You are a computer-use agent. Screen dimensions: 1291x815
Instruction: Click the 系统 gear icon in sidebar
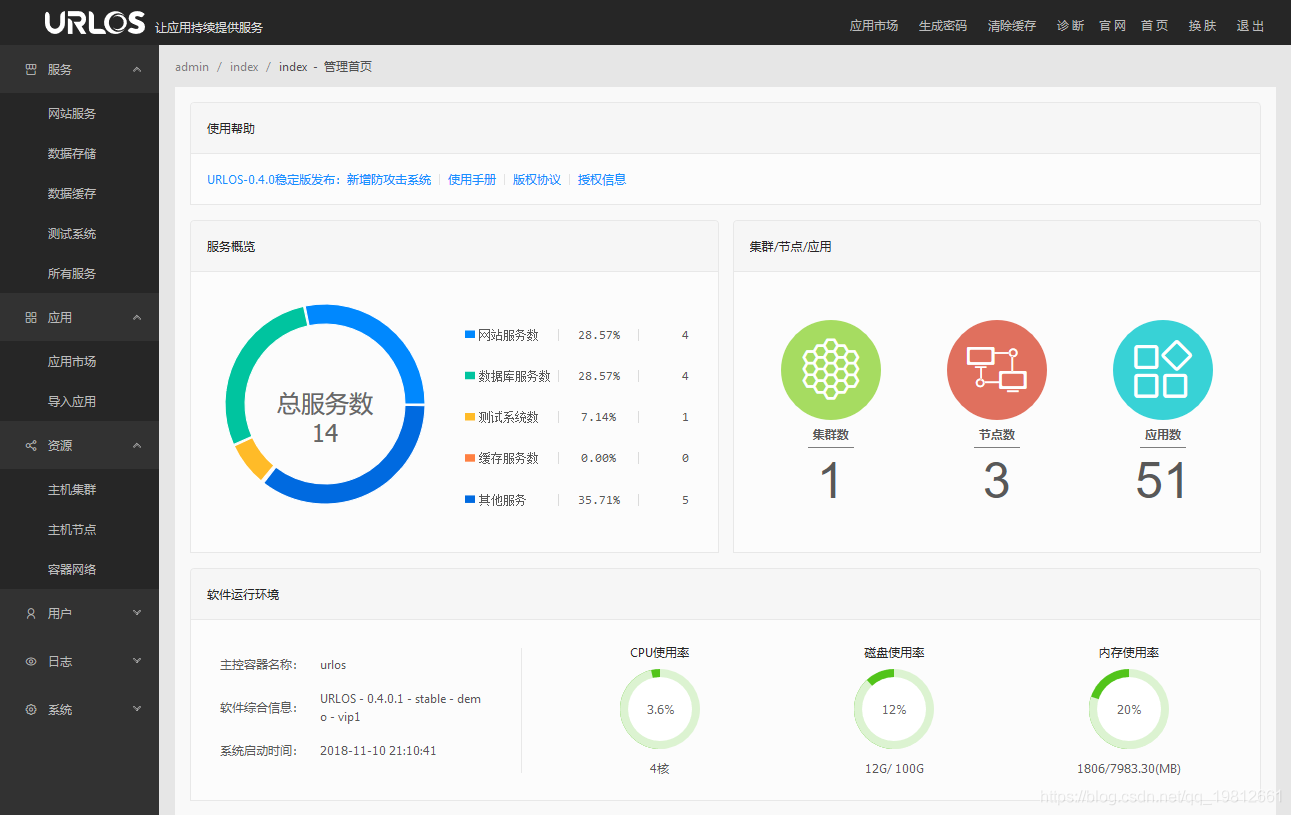point(31,709)
